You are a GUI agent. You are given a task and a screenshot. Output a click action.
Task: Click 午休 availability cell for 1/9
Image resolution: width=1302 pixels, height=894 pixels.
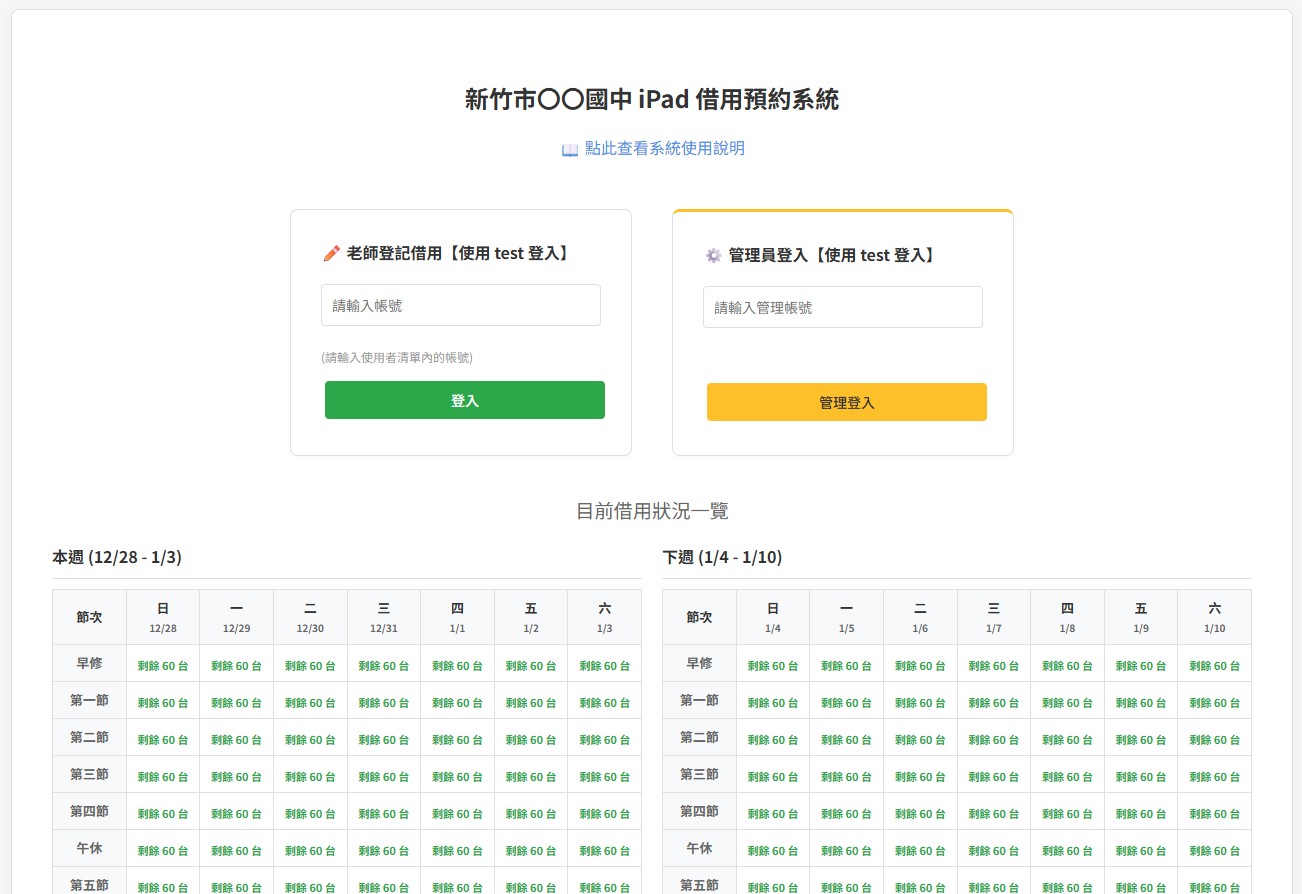(1141, 850)
